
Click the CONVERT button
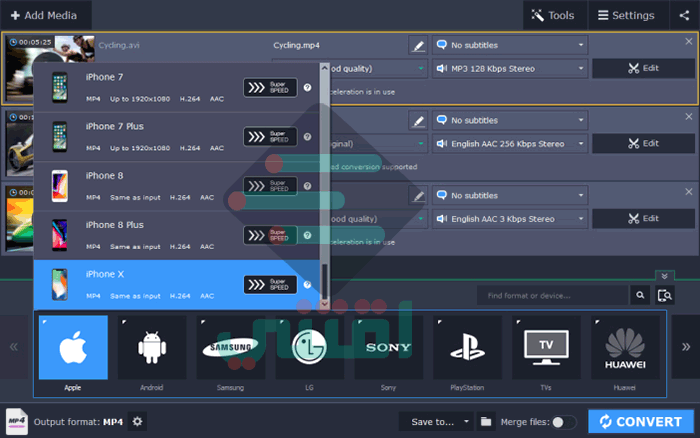tap(641, 421)
